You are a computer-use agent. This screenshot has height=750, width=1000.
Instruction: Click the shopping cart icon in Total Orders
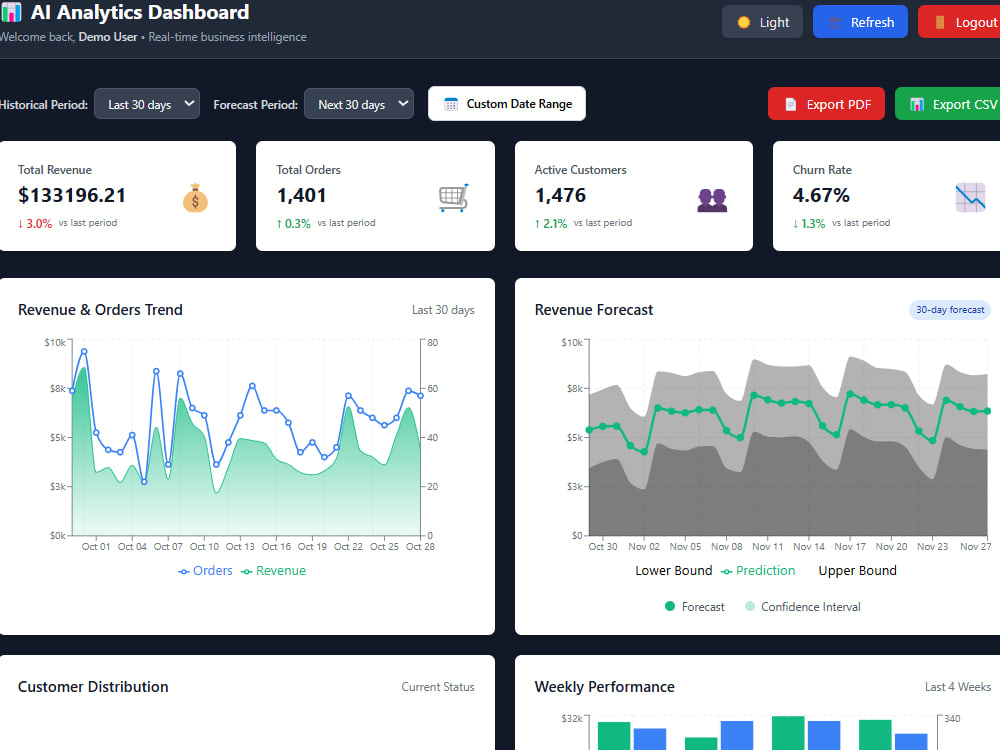(x=454, y=198)
